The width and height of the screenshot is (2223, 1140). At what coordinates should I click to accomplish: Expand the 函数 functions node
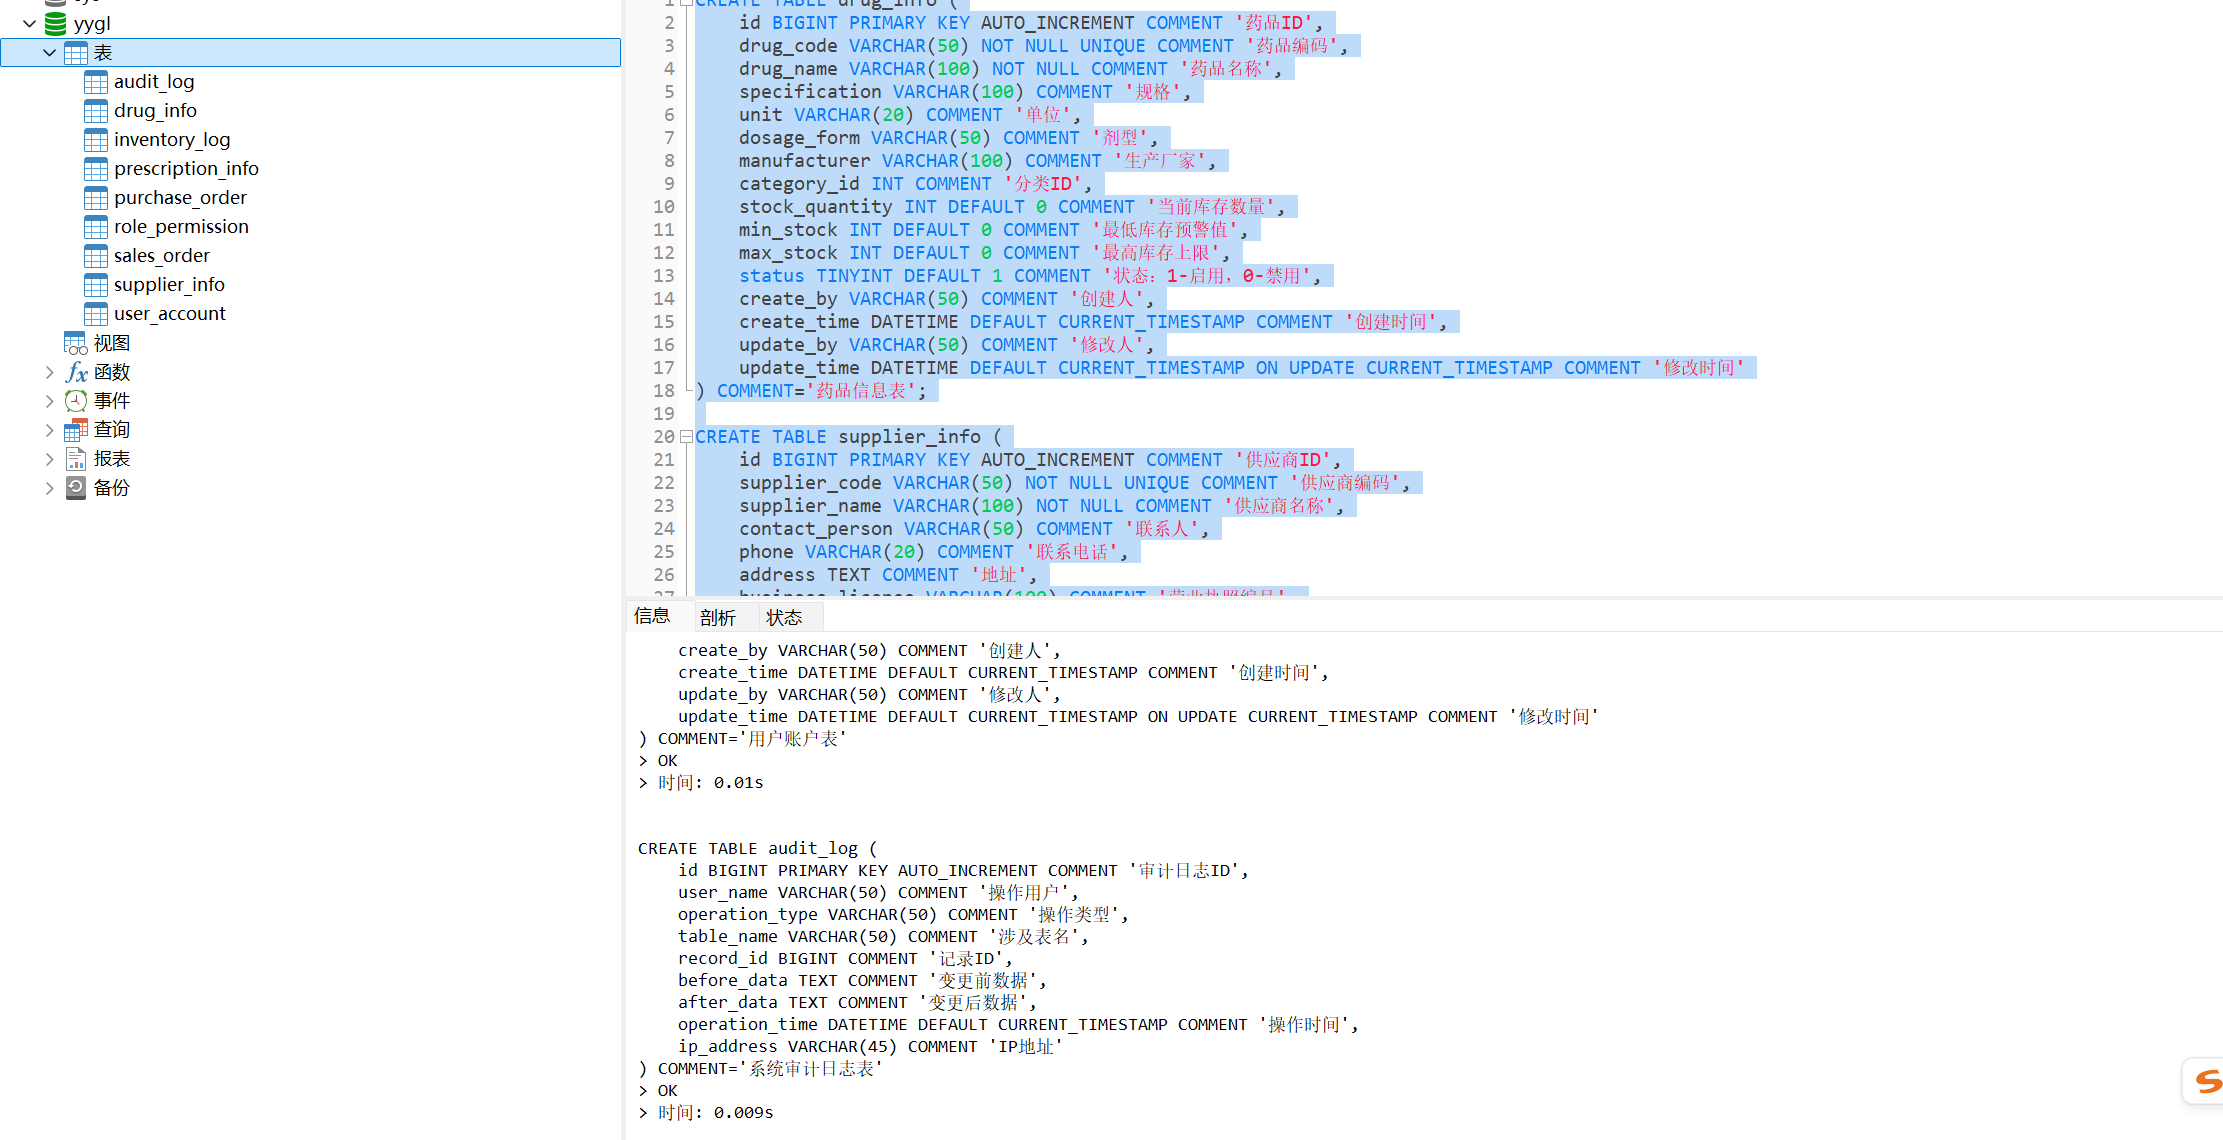point(49,372)
